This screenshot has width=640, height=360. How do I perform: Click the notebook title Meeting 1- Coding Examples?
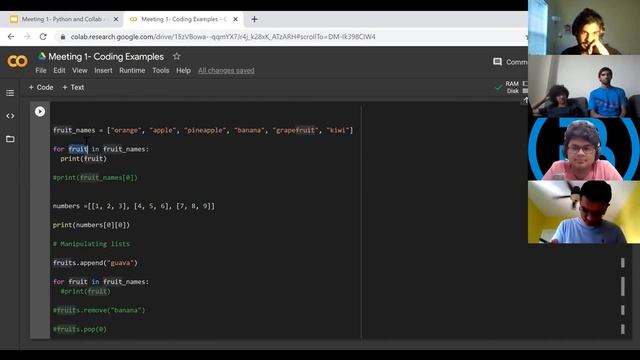pyautogui.click(x=106, y=57)
